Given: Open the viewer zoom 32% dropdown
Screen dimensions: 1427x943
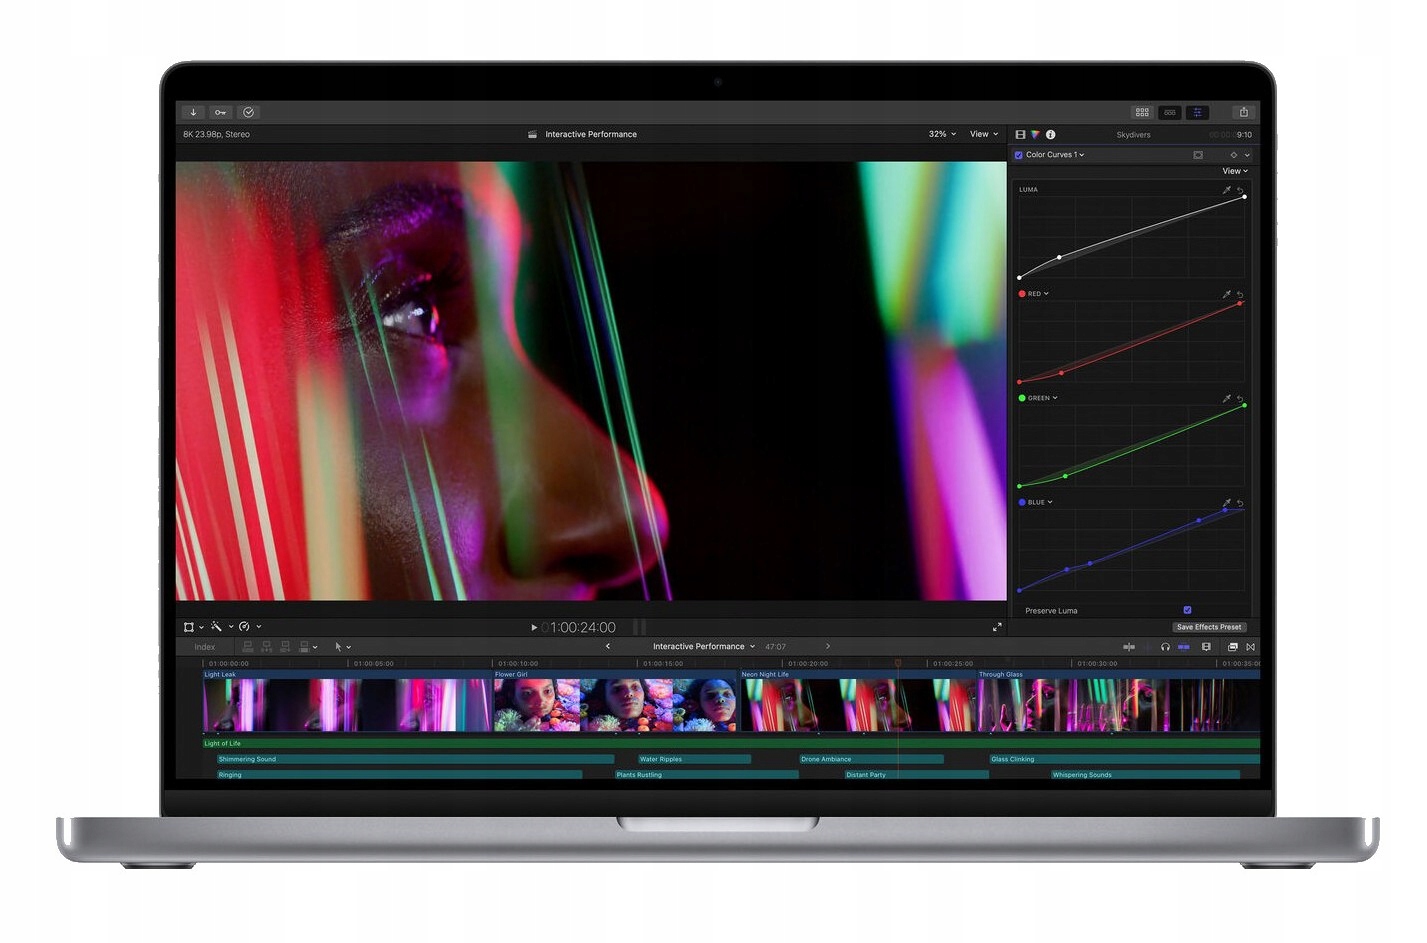Looking at the screenshot, I should click(942, 134).
